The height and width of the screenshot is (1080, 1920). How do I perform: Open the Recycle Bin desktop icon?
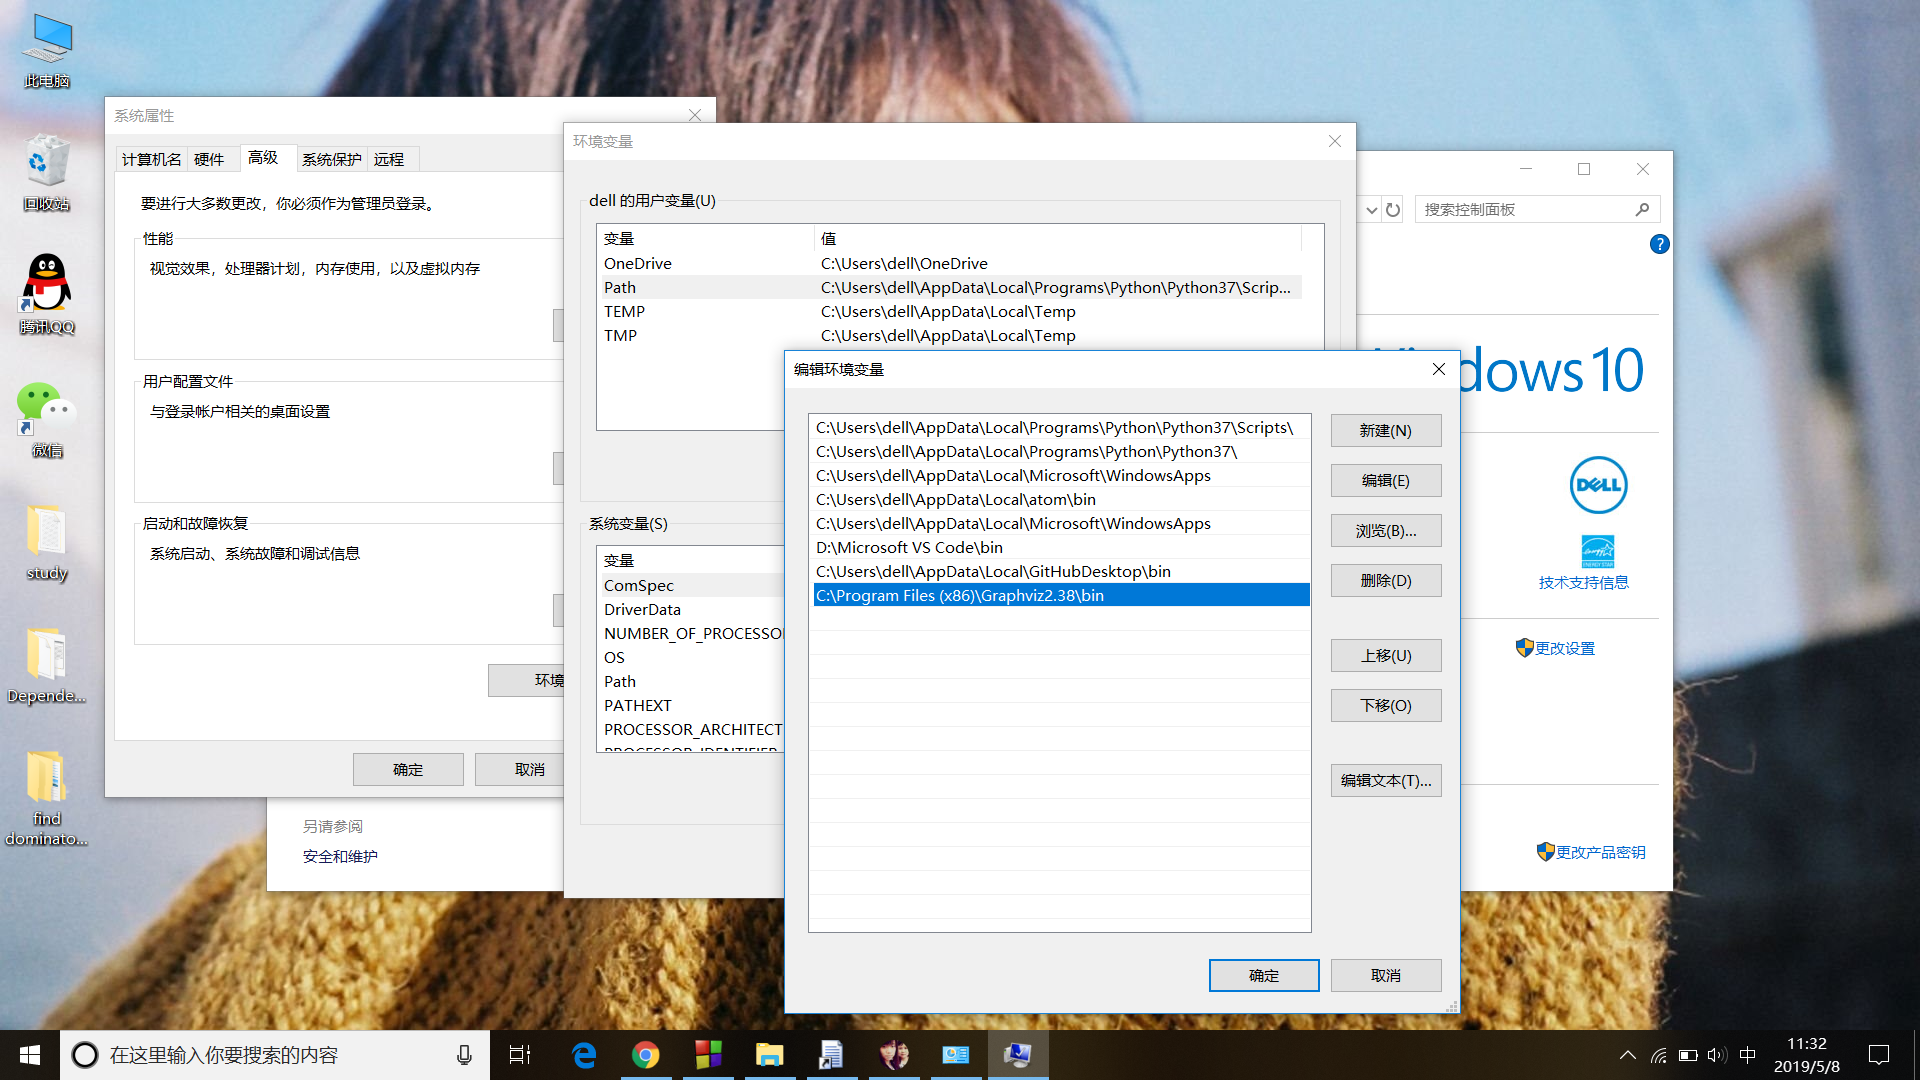pos(47,174)
